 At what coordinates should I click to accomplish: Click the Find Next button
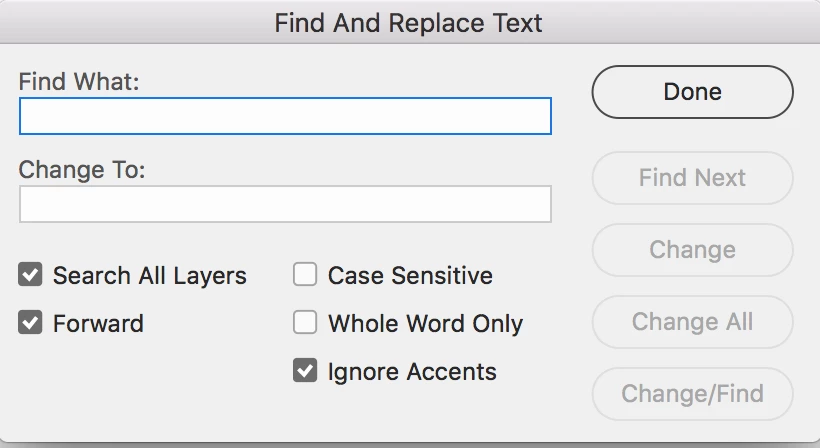(692, 178)
